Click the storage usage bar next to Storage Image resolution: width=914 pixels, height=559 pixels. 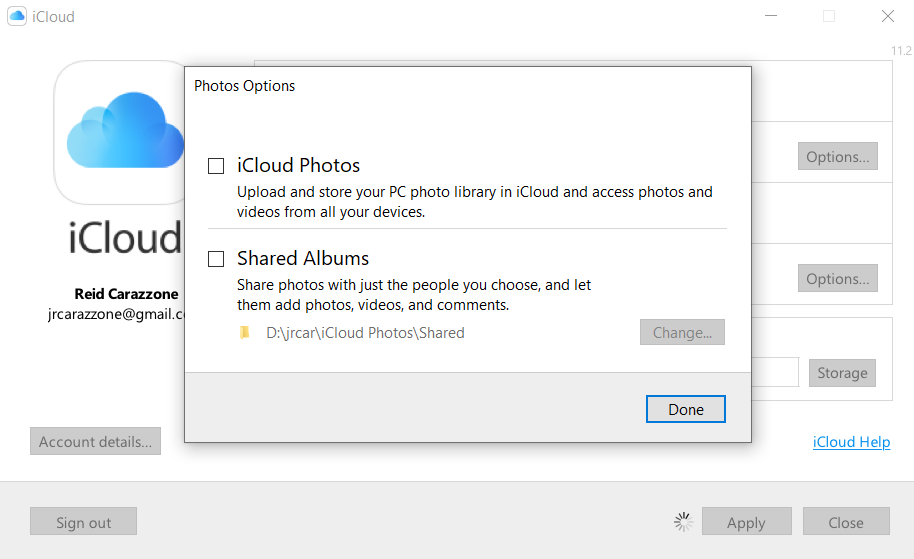[x=775, y=372]
